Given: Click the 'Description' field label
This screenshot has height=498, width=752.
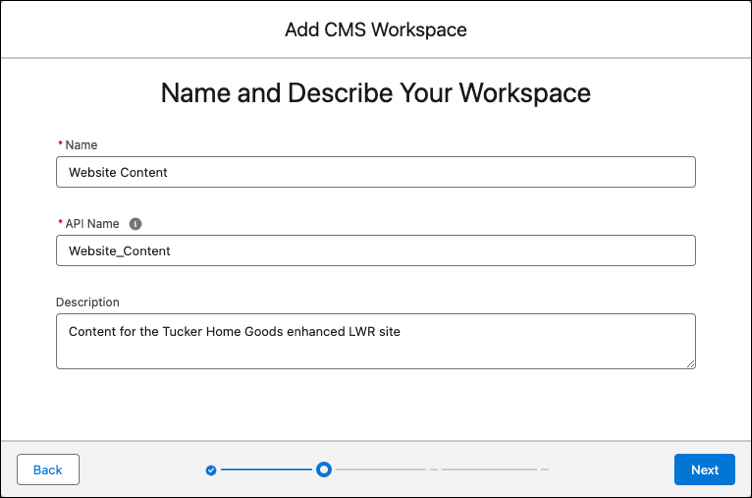Looking at the screenshot, I should pos(88,302).
